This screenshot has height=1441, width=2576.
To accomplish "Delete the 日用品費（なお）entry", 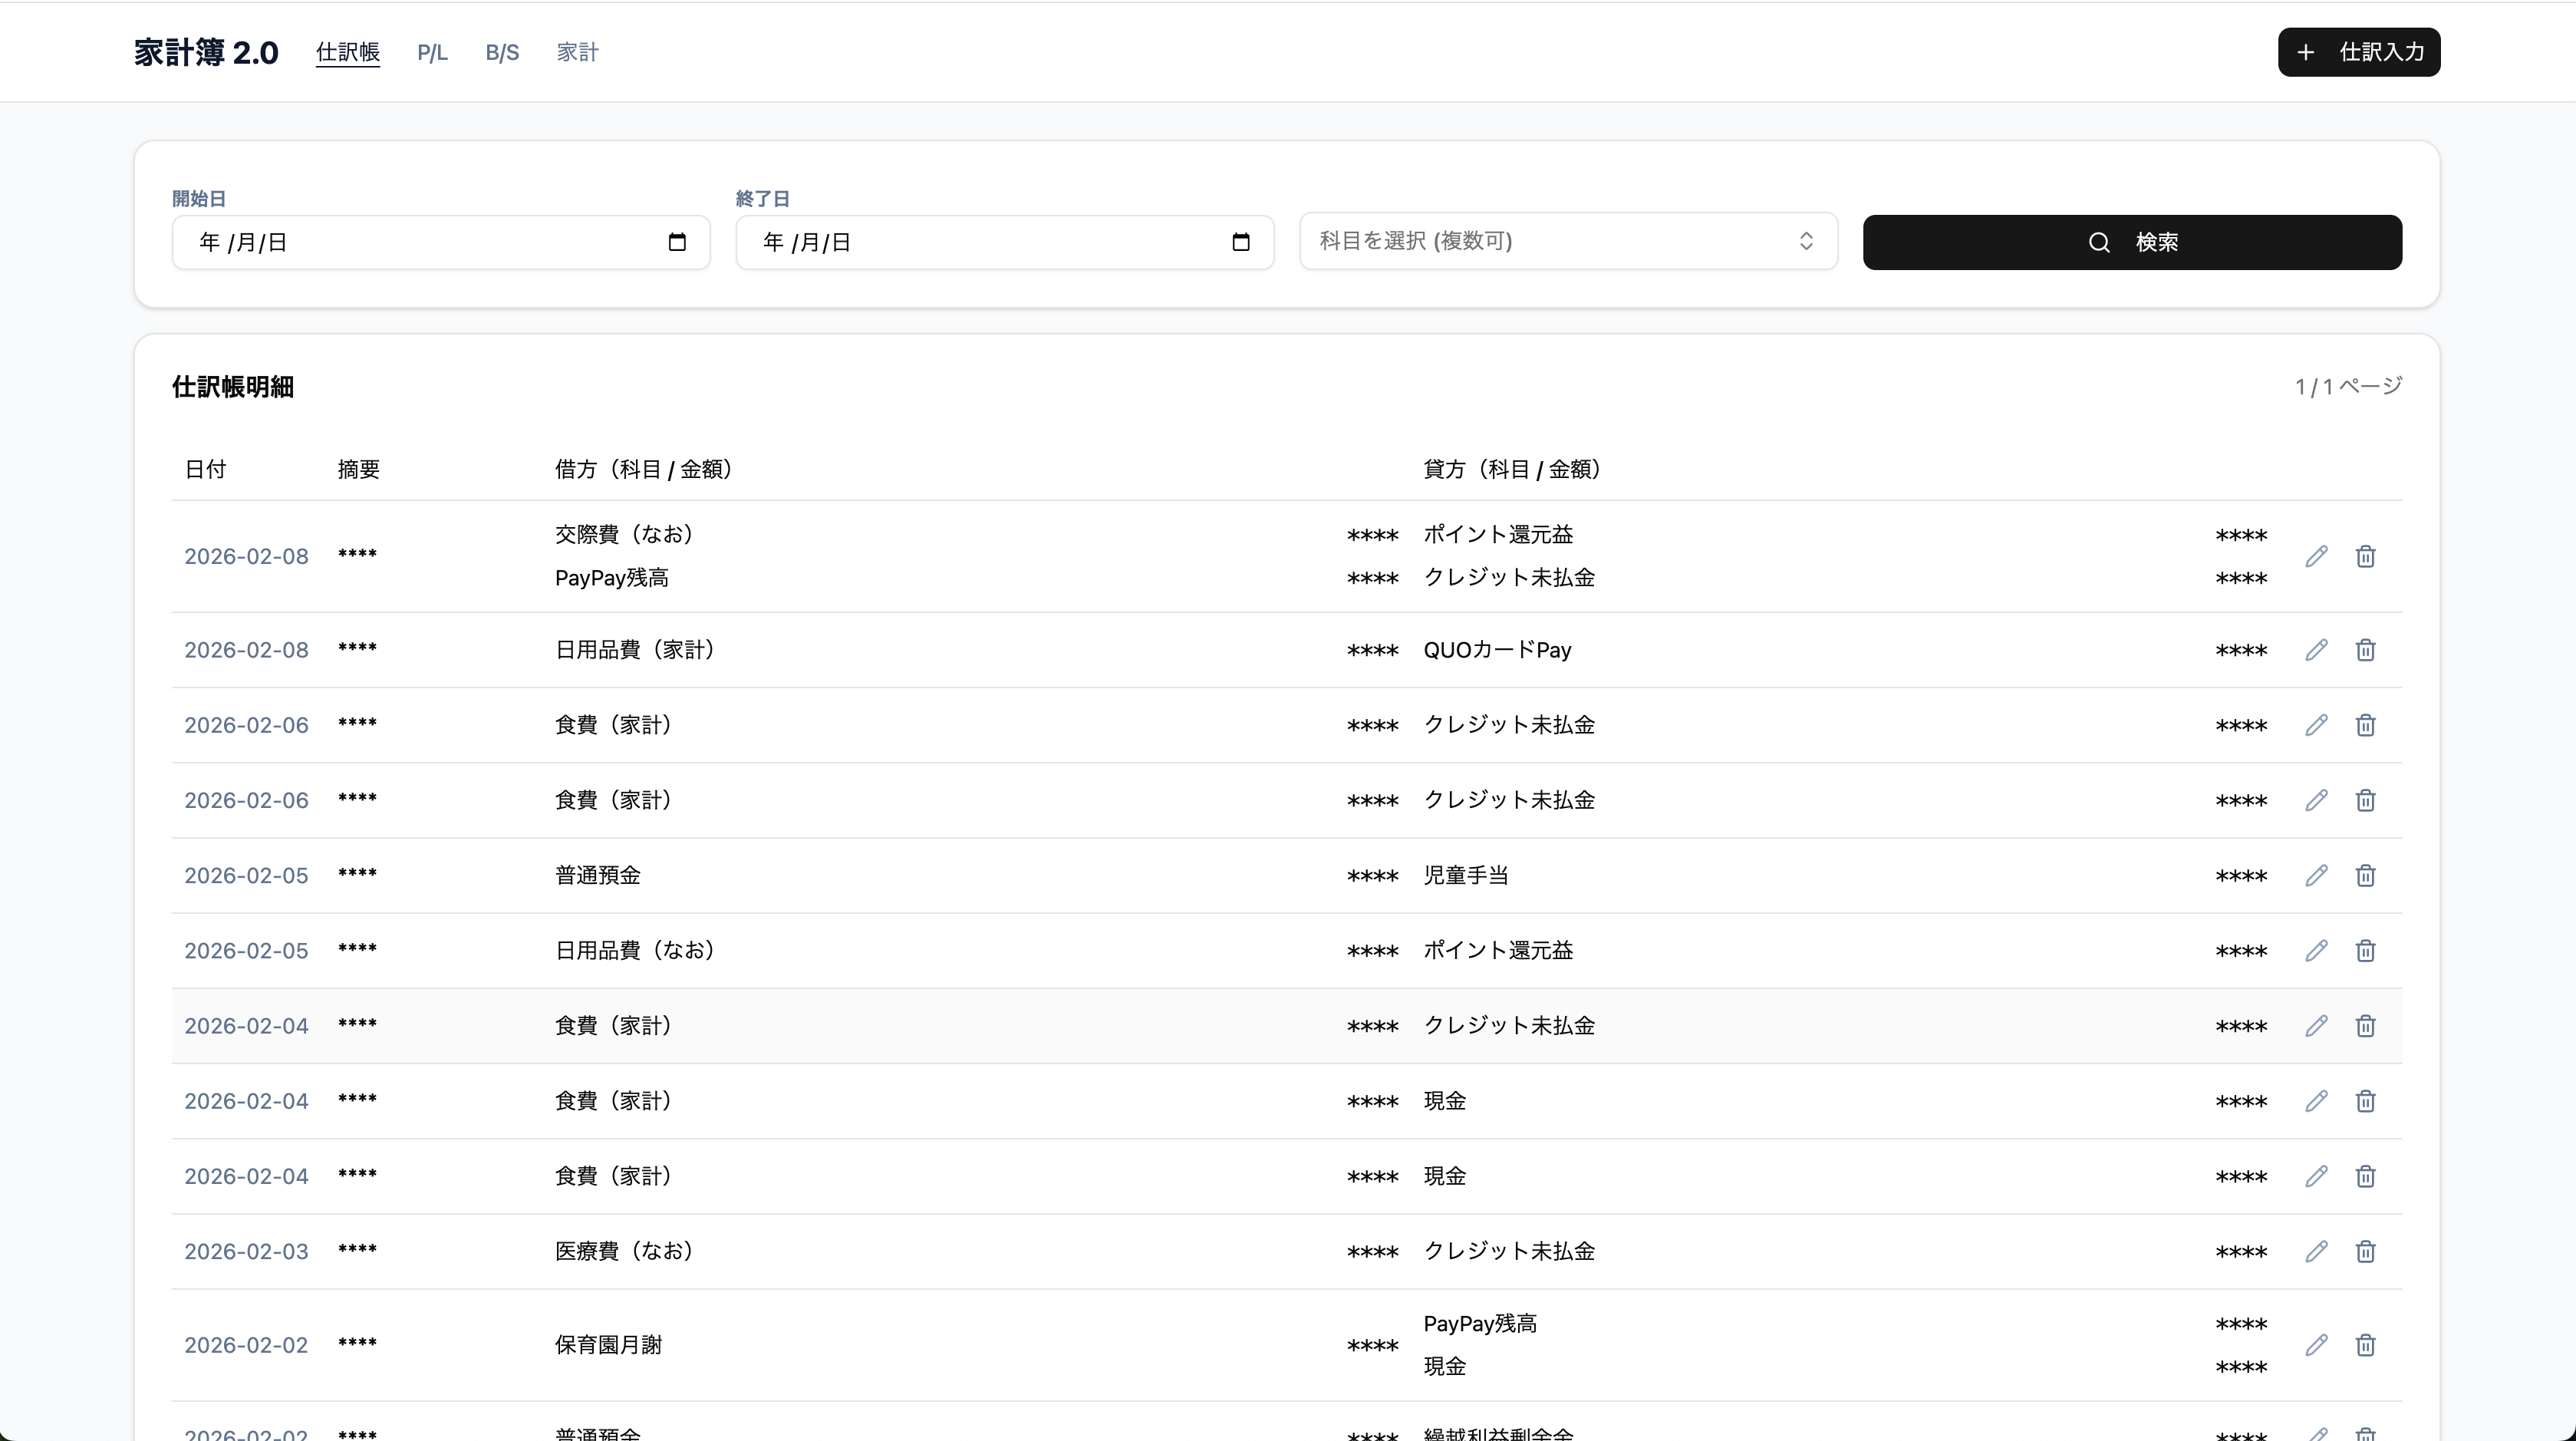I will pyautogui.click(x=2365, y=950).
